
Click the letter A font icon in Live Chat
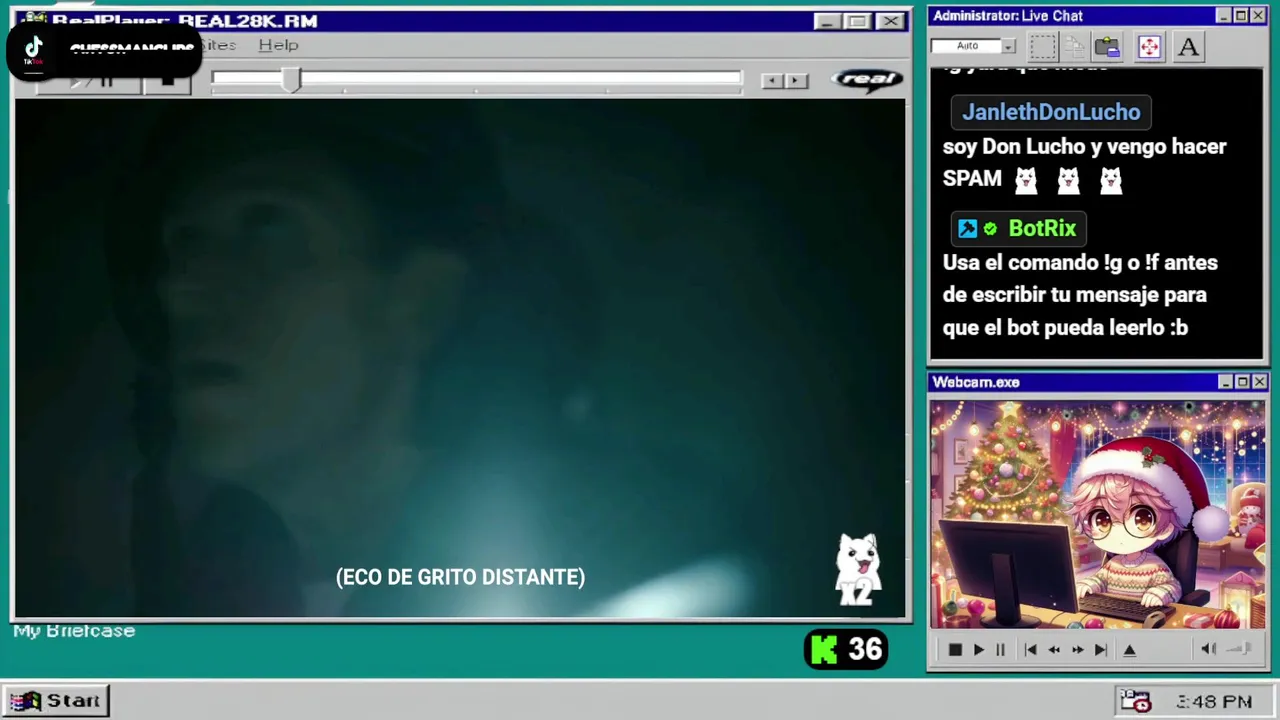(x=1188, y=46)
